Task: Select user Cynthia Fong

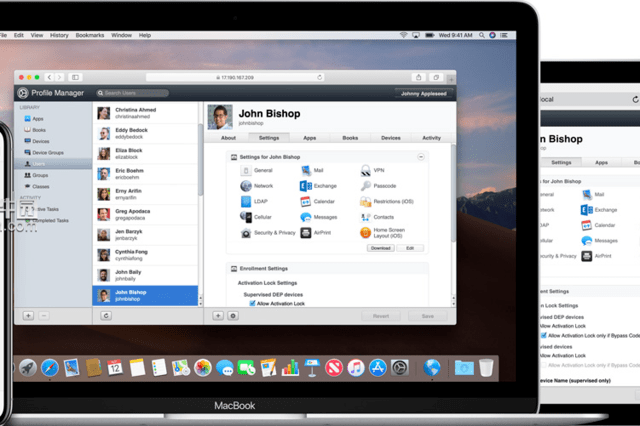Action: [145, 255]
